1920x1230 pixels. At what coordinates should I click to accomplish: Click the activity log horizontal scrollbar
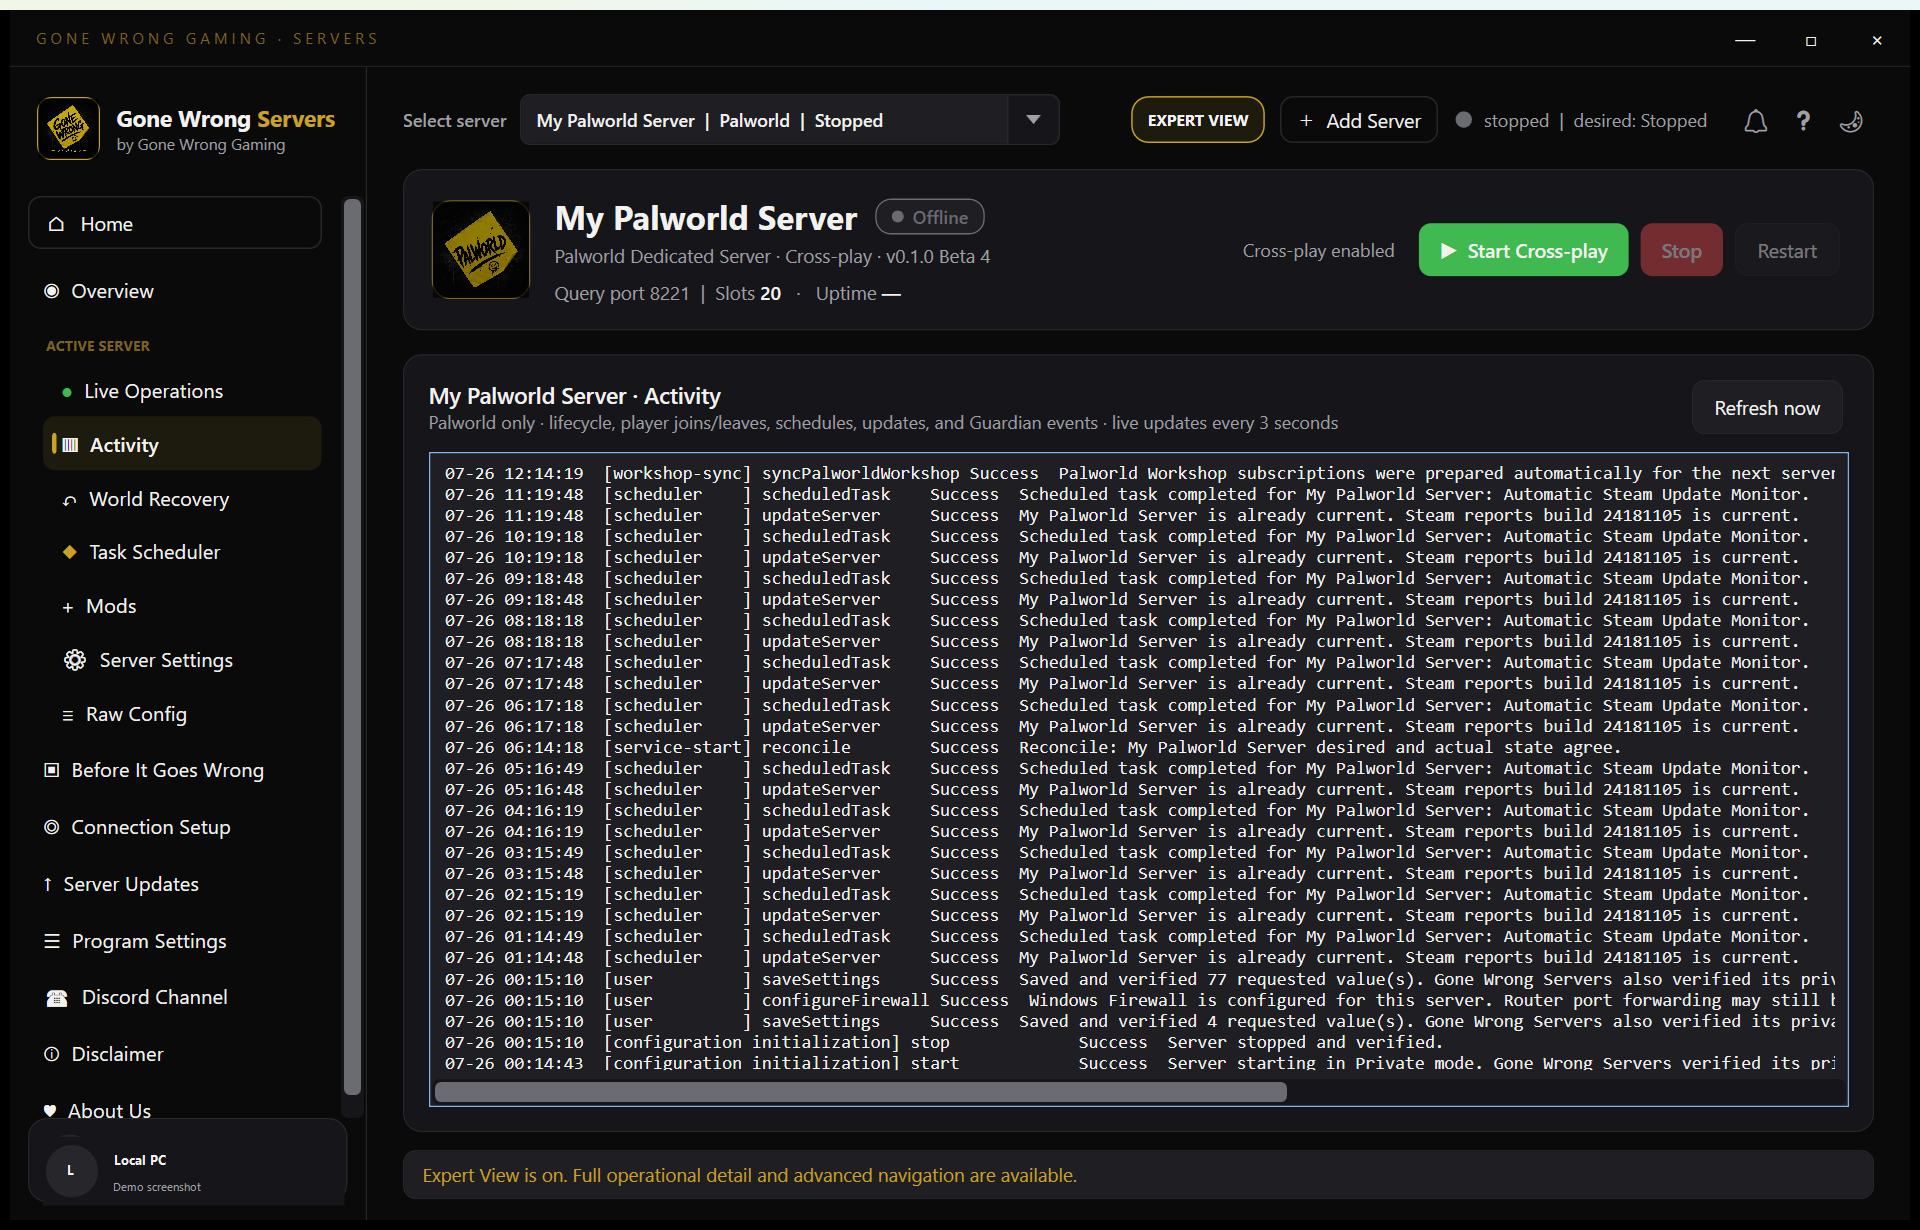(x=860, y=1092)
